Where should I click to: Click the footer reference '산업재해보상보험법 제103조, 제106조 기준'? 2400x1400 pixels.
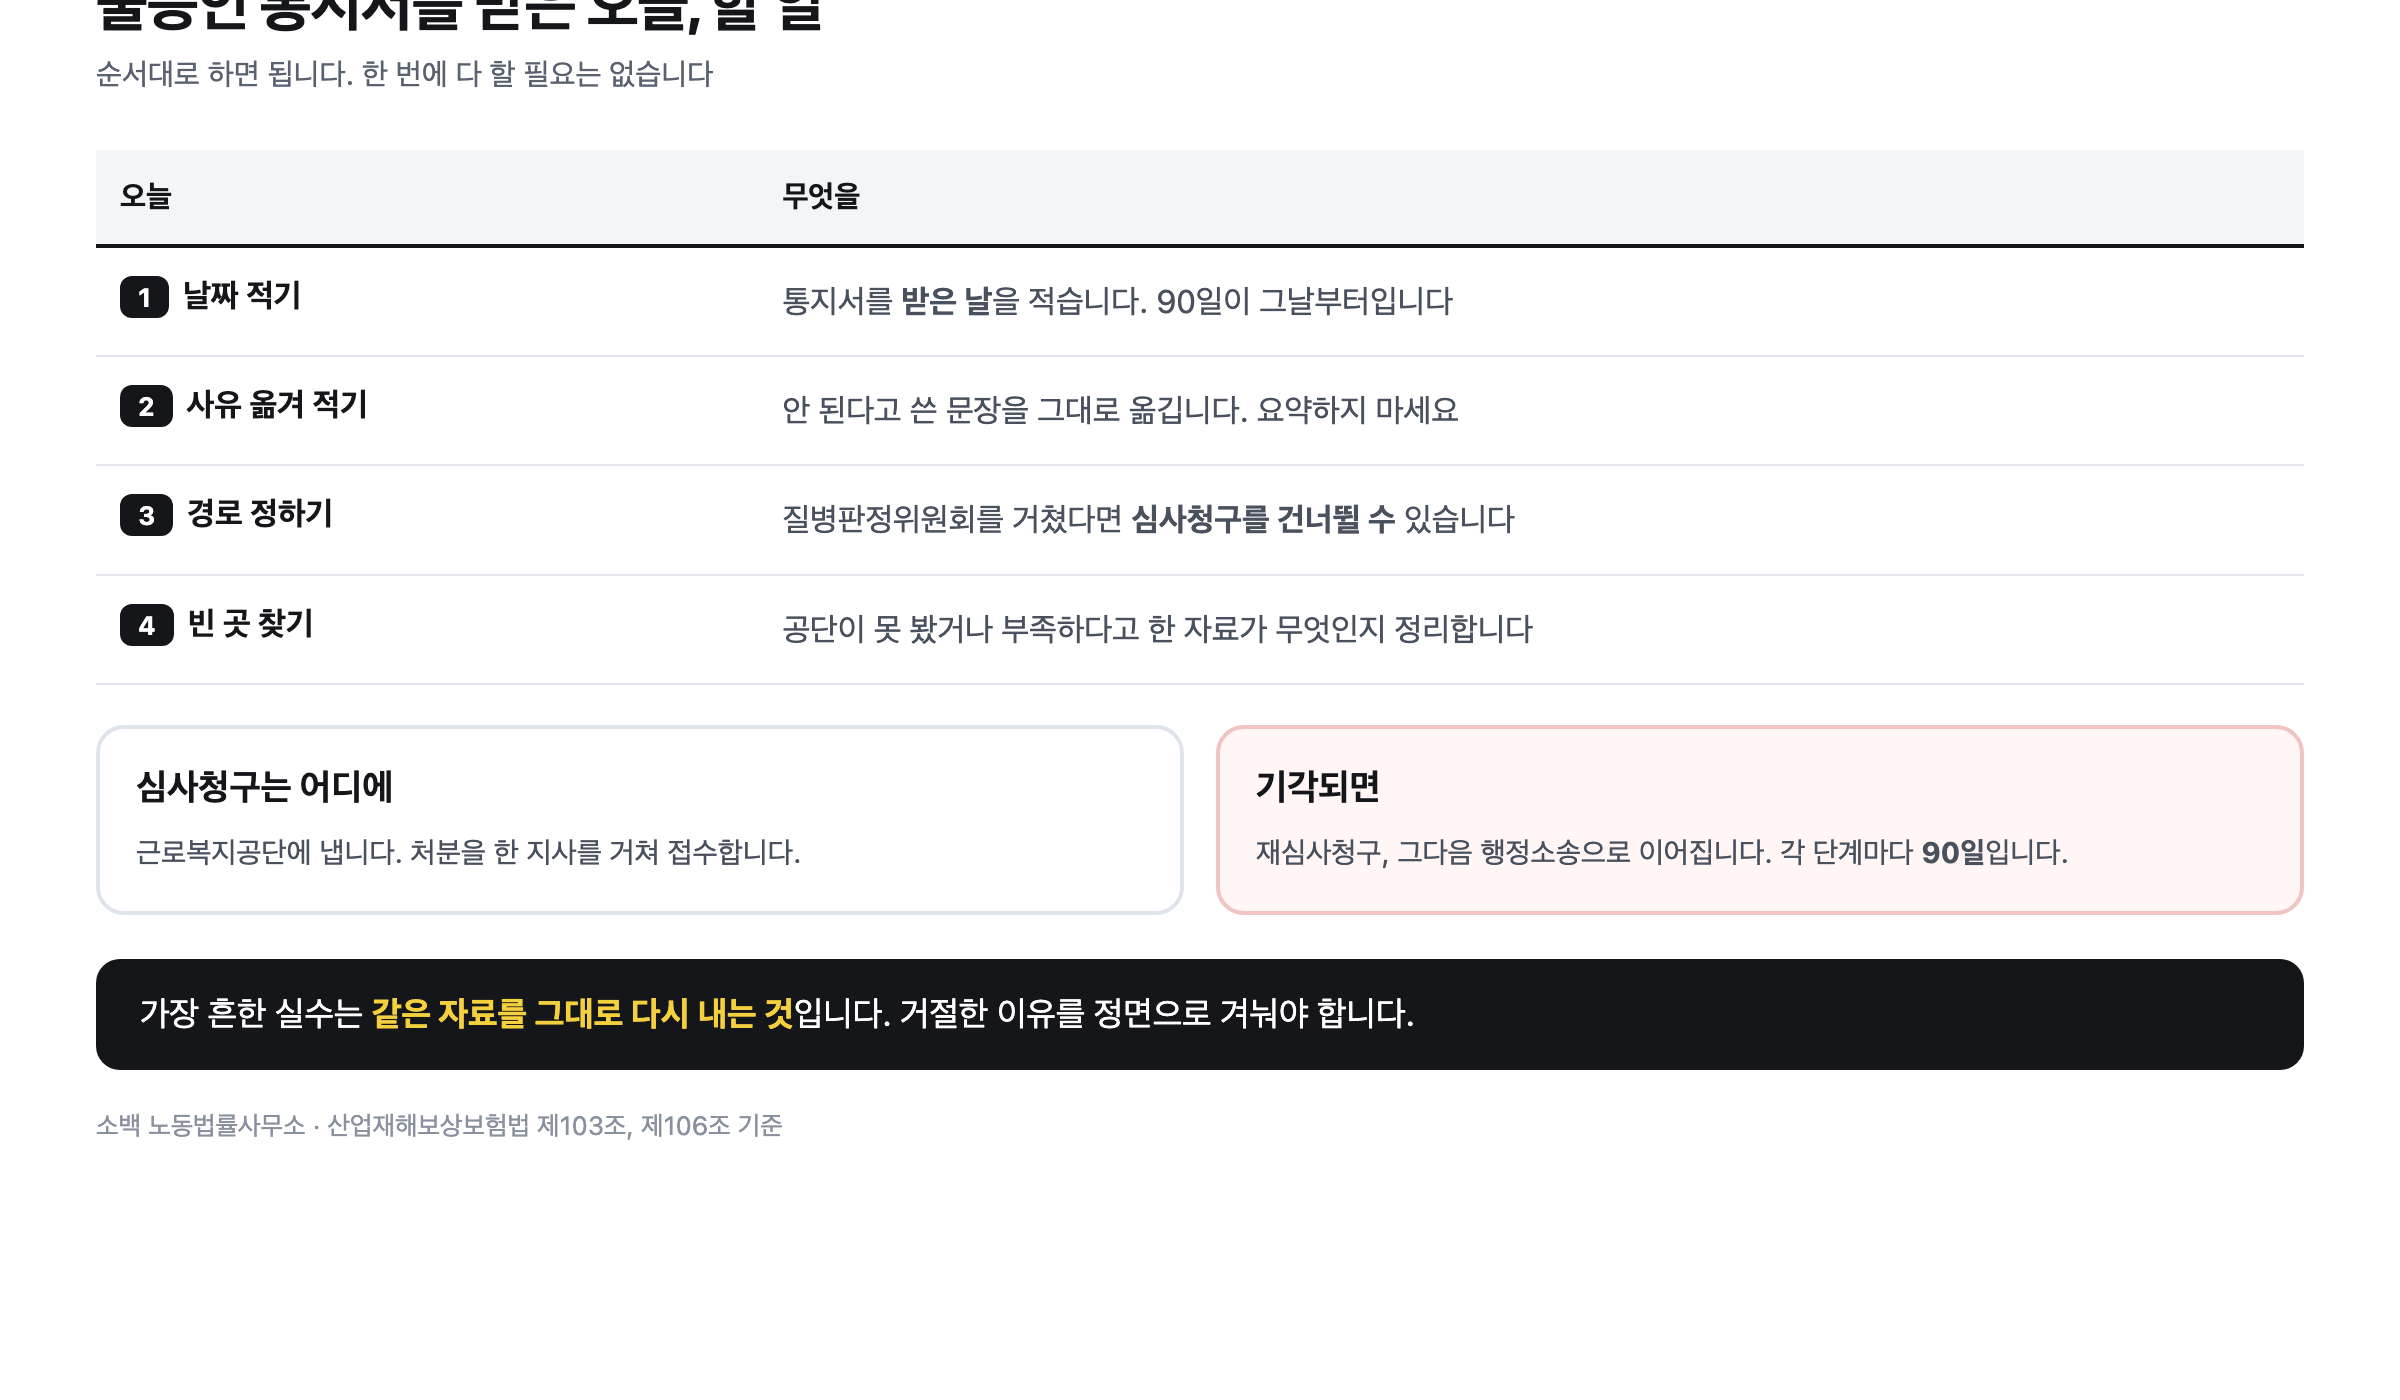pyautogui.click(x=555, y=1126)
